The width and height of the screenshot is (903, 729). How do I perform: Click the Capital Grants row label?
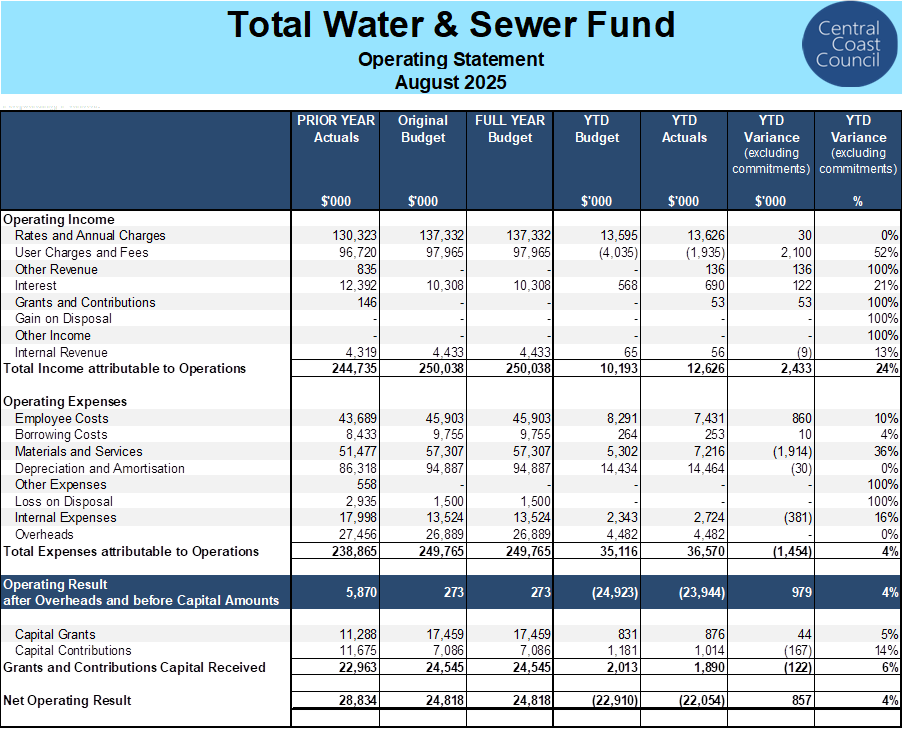click(57, 634)
